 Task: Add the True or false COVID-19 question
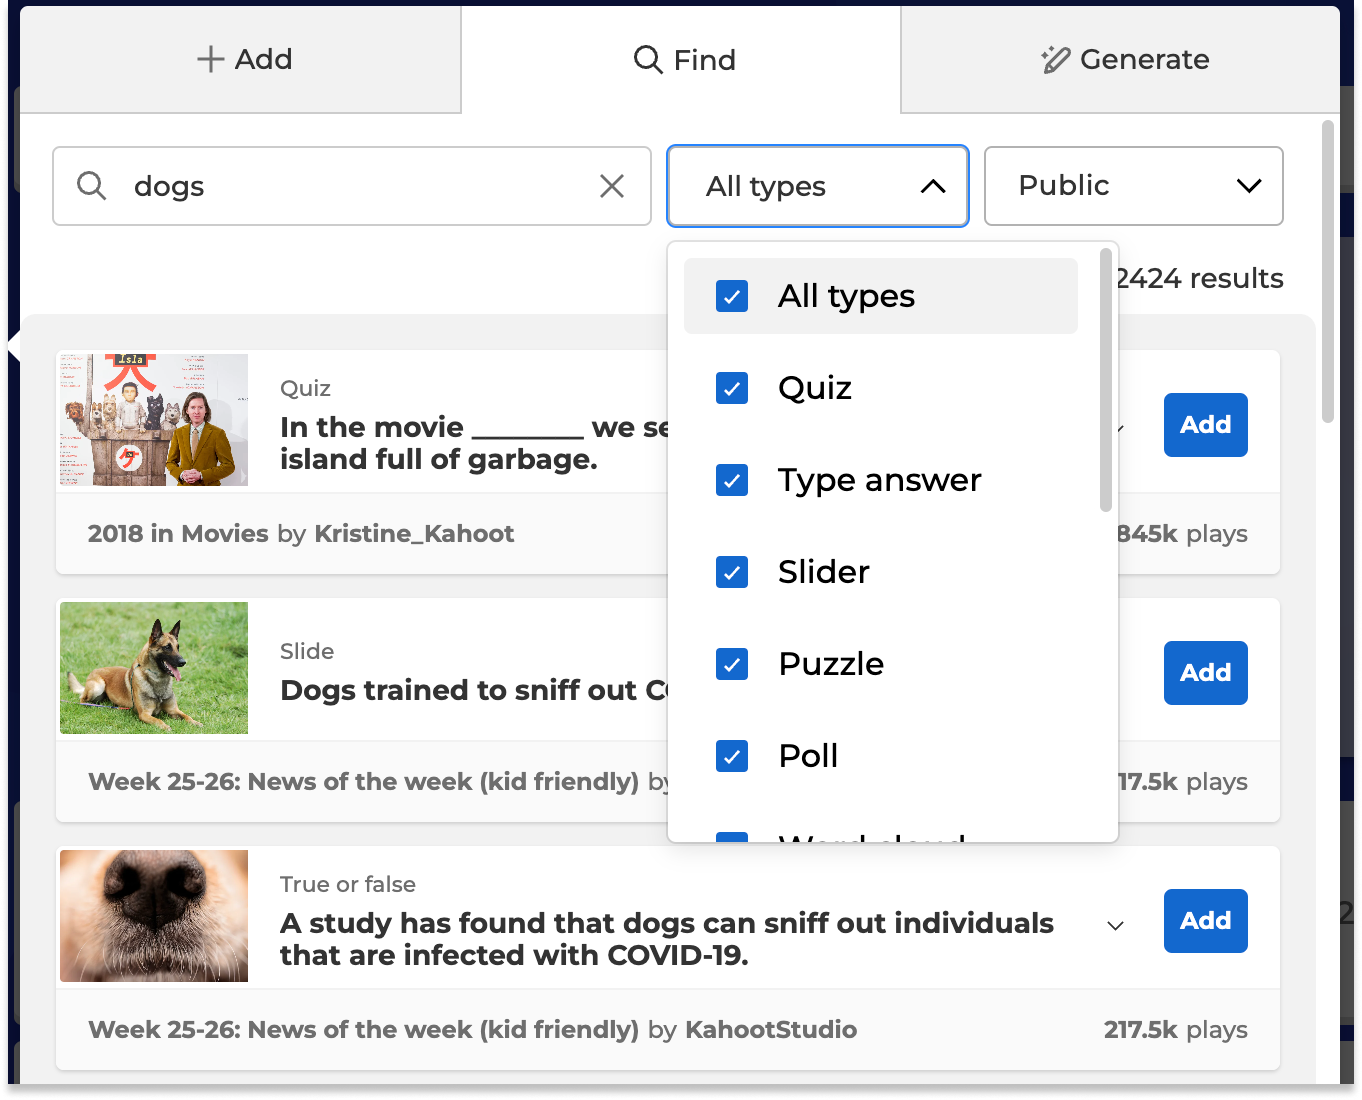(1206, 921)
